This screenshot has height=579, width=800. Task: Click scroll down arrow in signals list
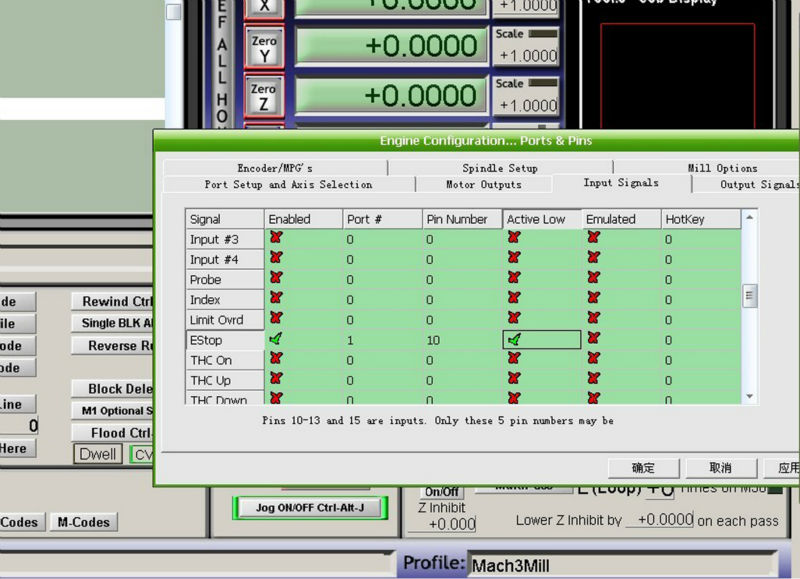click(x=749, y=396)
